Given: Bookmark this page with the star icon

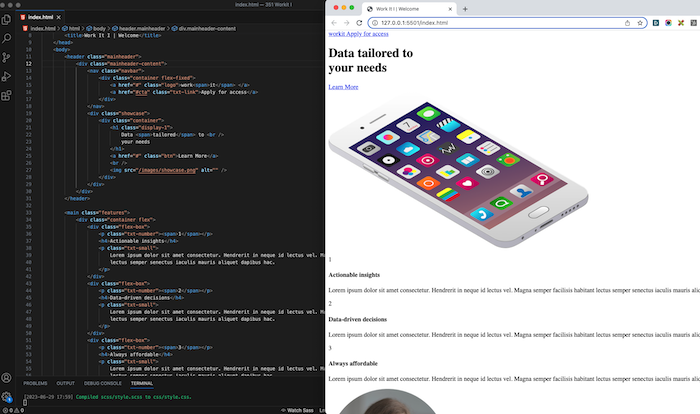Looking at the screenshot, I should [640, 23].
